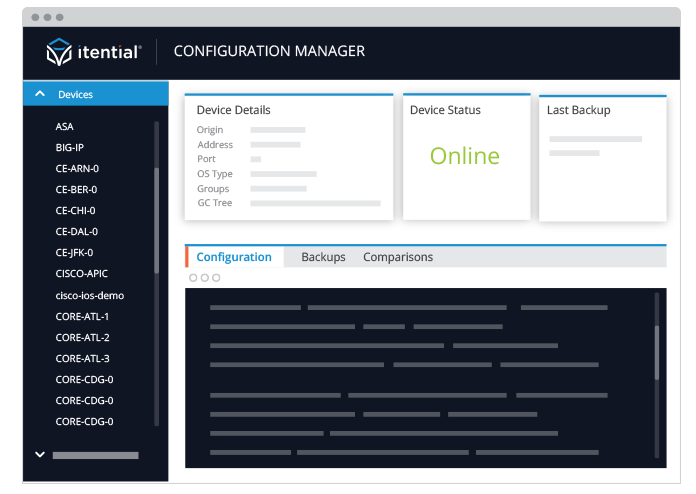Image resolution: width=696 pixels, height=494 pixels.
Task: Click the Origin field label
Action: pyautogui.click(x=210, y=130)
